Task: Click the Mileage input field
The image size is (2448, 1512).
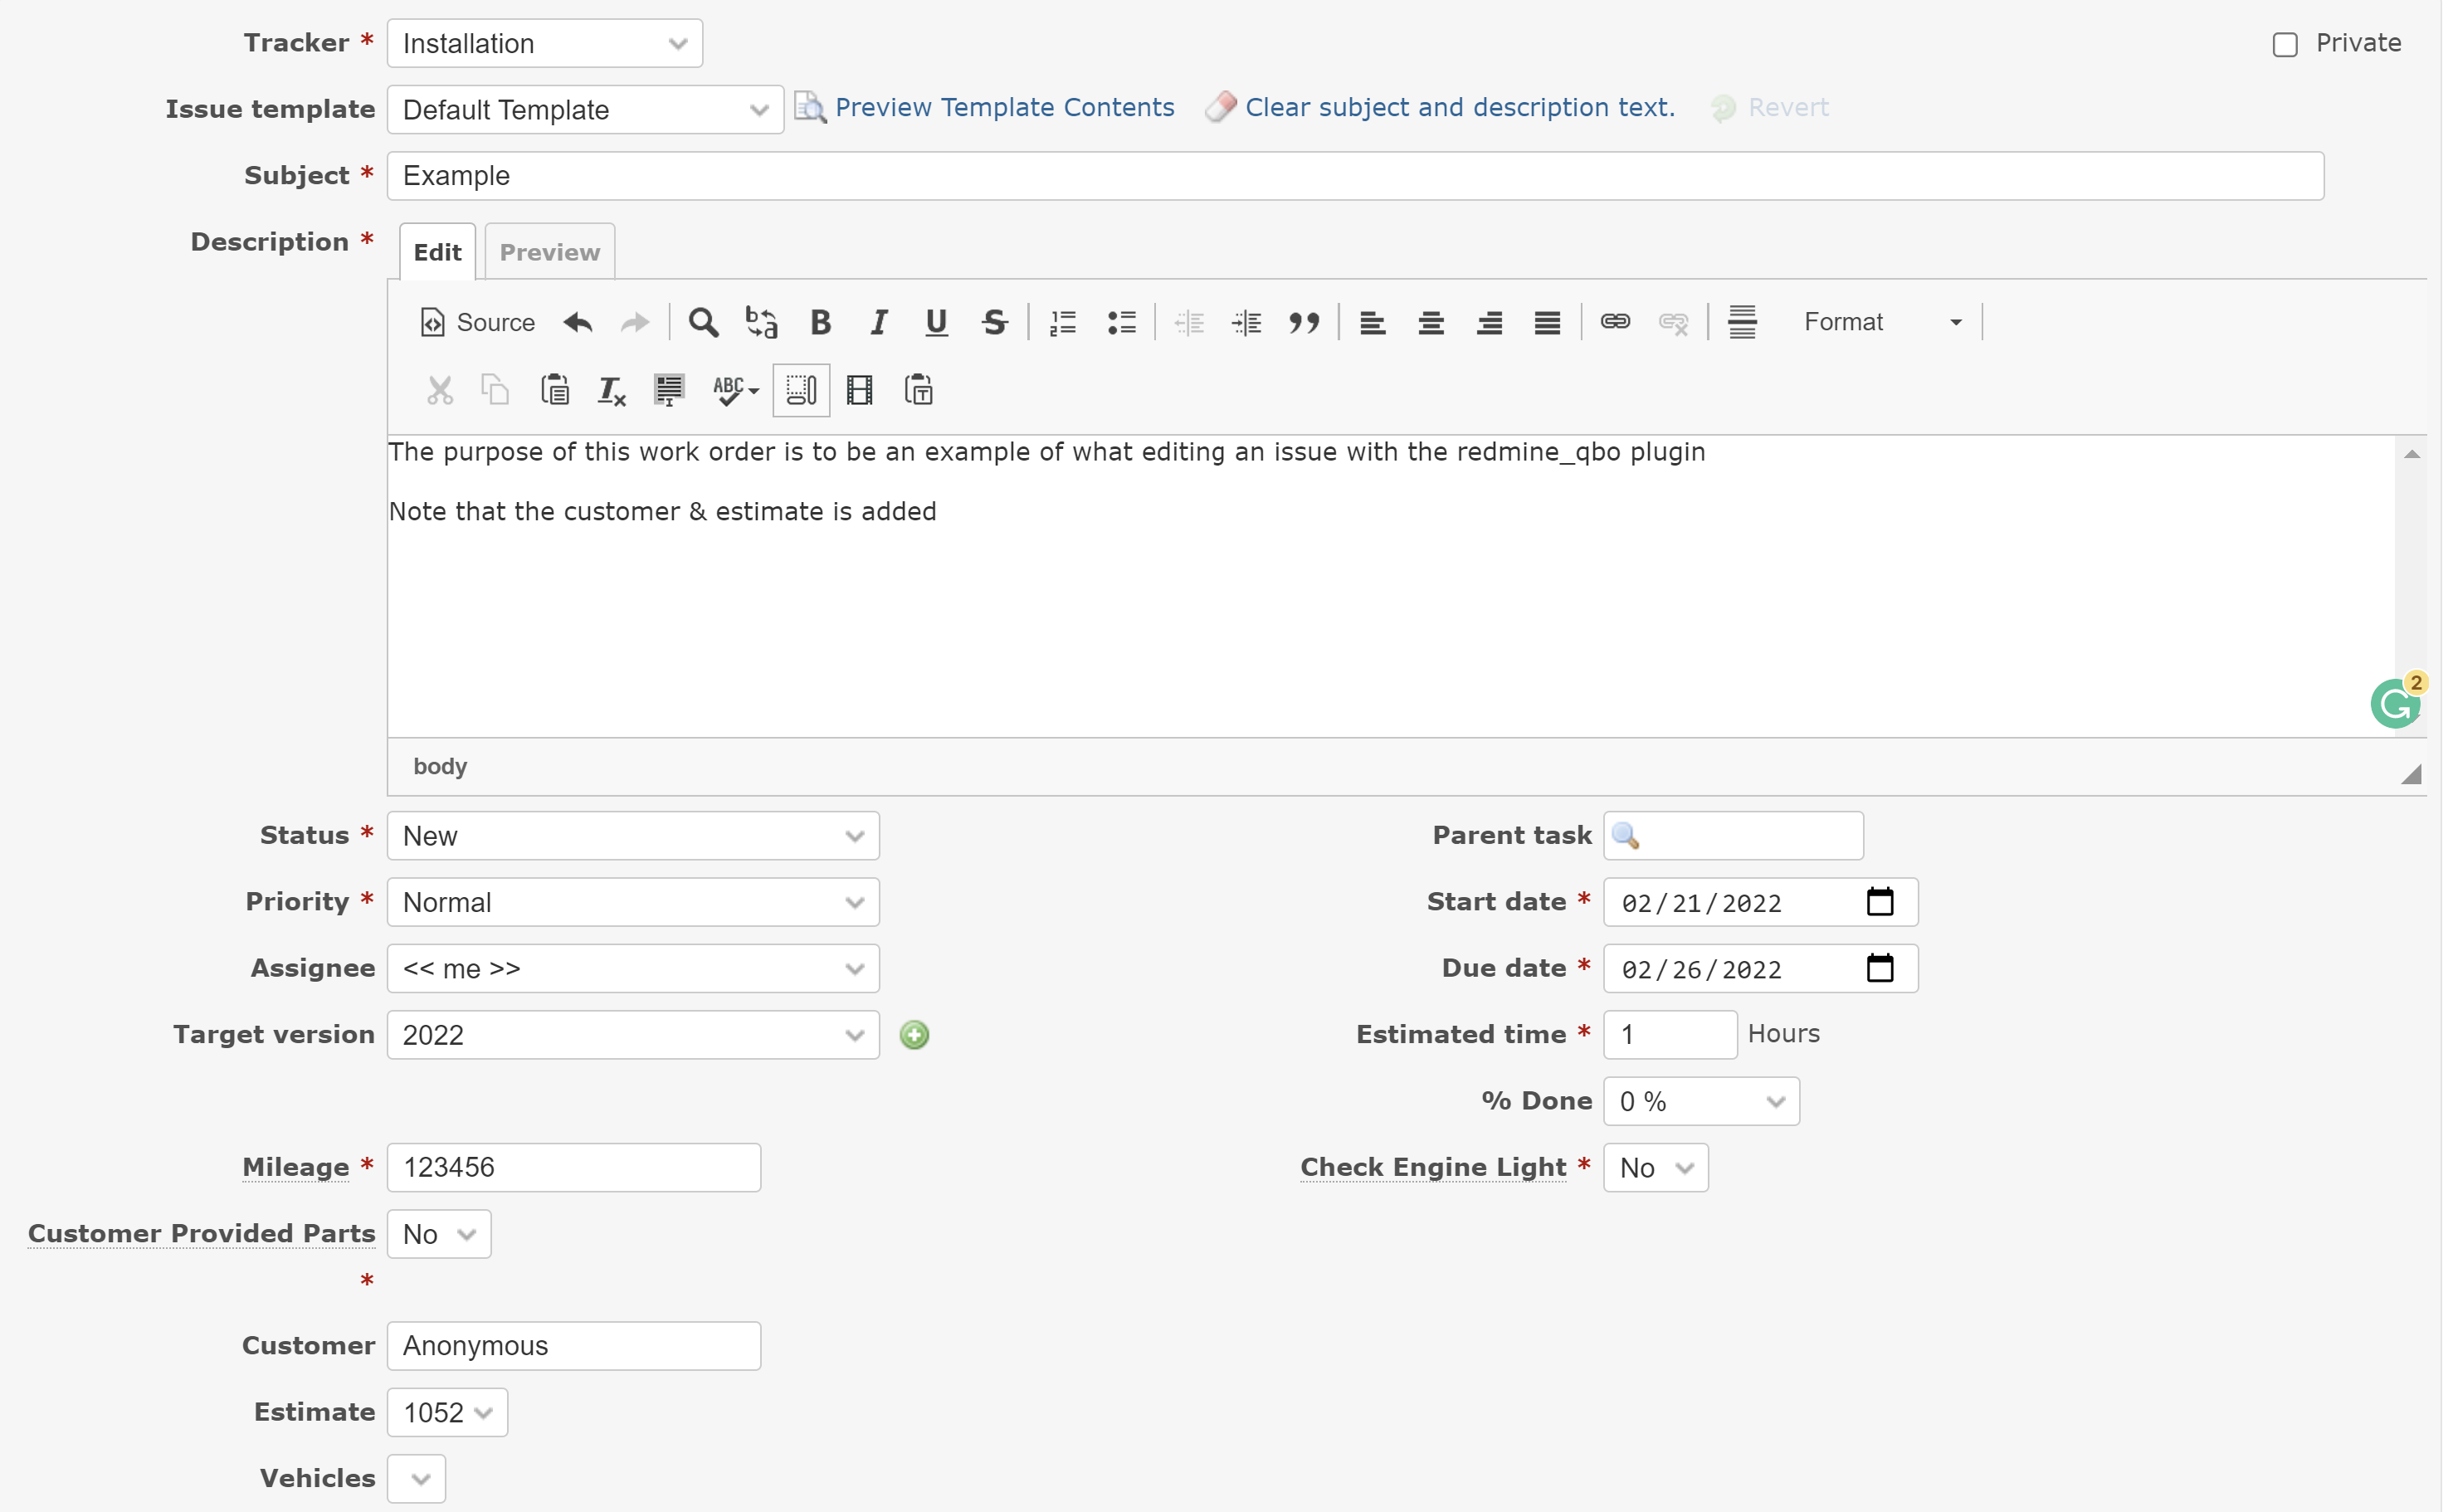Action: point(574,1167)
